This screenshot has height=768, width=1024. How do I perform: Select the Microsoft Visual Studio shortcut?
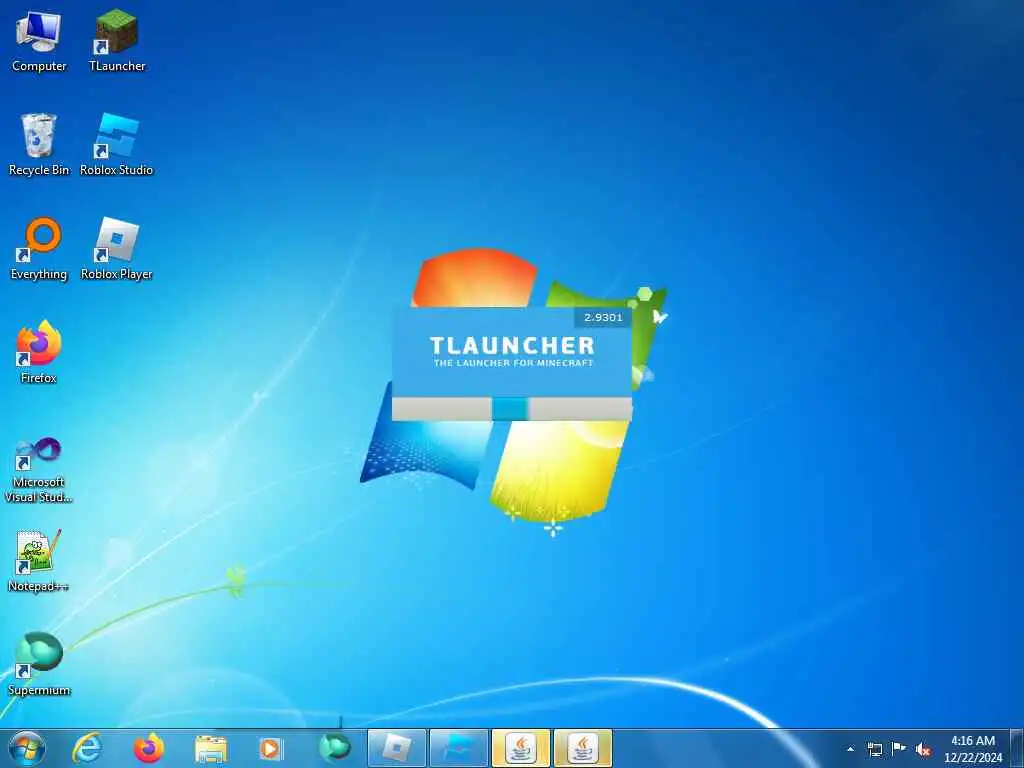pos(39,470)
